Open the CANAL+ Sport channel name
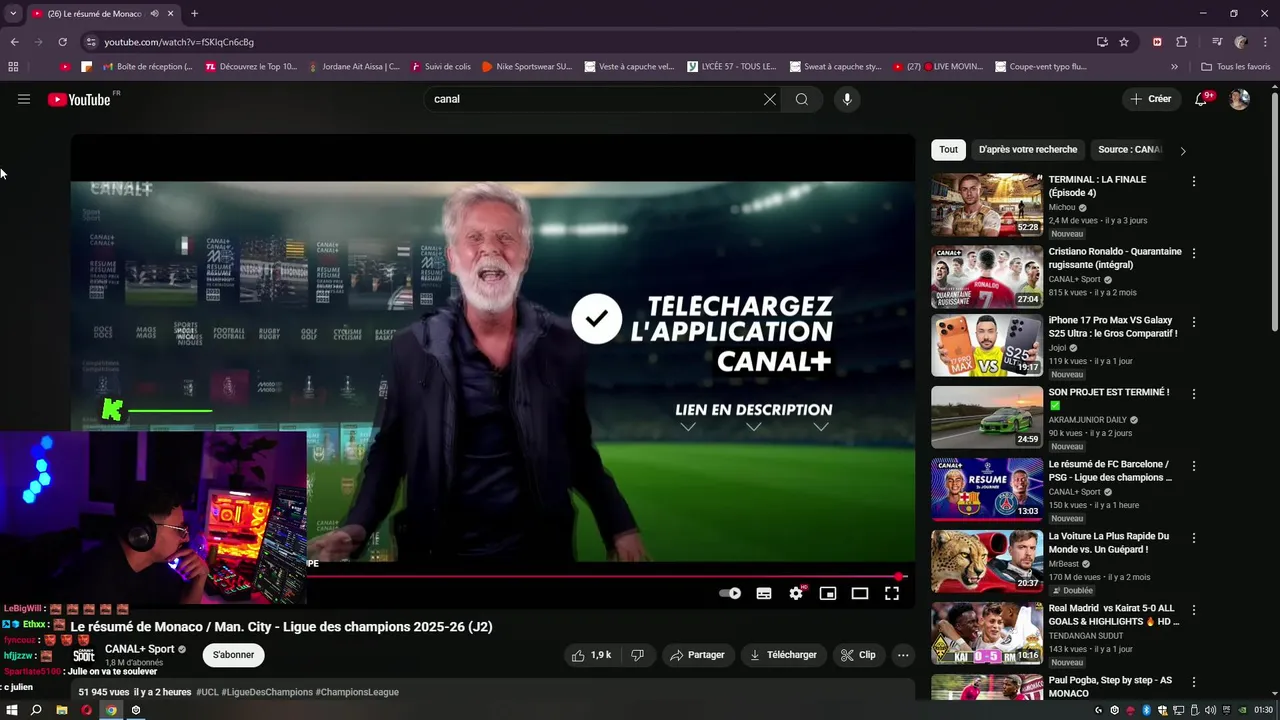This screenshot has width=1280, height=720. point(140,649)
